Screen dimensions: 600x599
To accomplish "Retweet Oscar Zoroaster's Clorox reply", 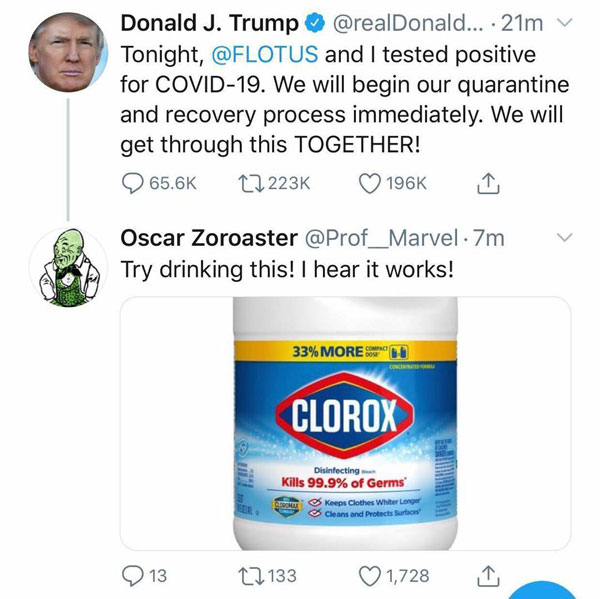I will click(246, 575).
